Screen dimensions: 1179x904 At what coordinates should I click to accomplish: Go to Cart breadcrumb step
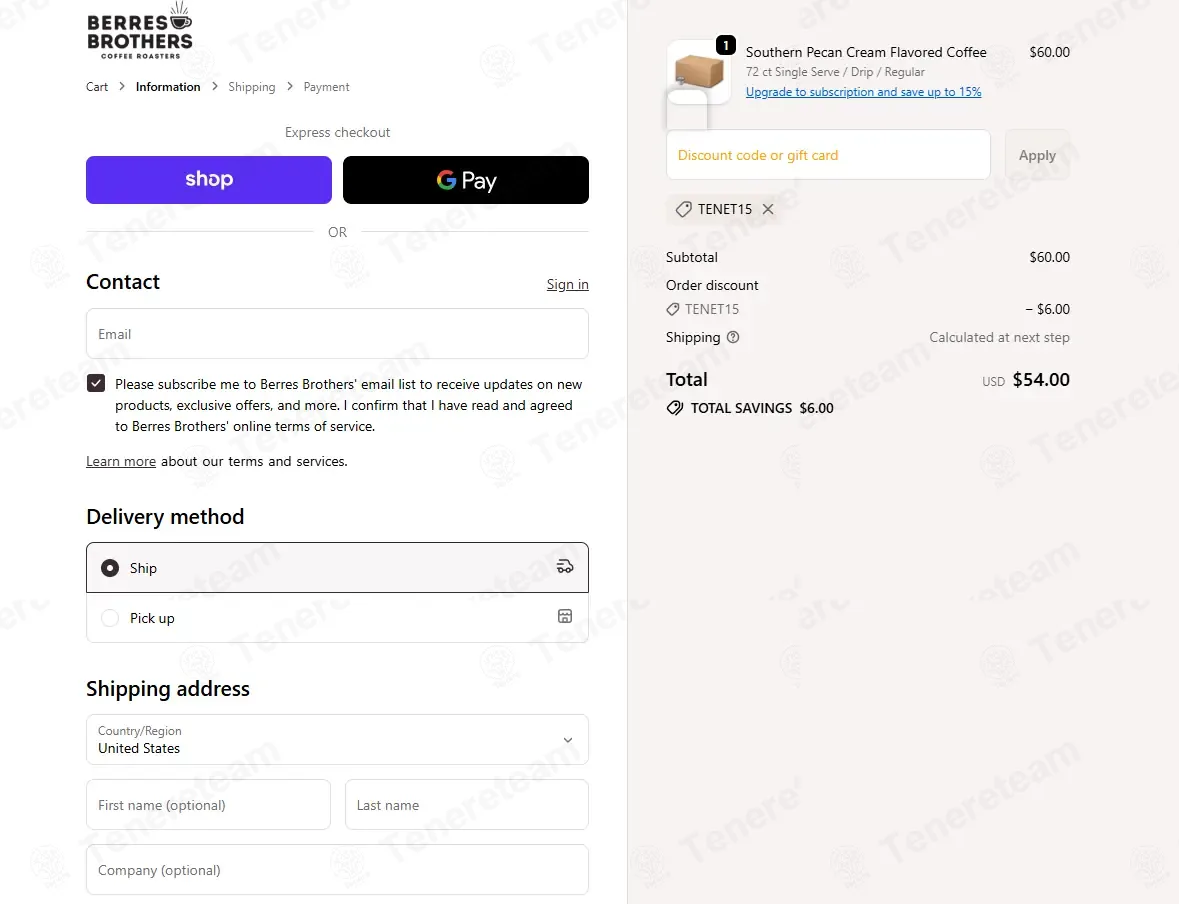pyautogui.click(x=97, y=86)
